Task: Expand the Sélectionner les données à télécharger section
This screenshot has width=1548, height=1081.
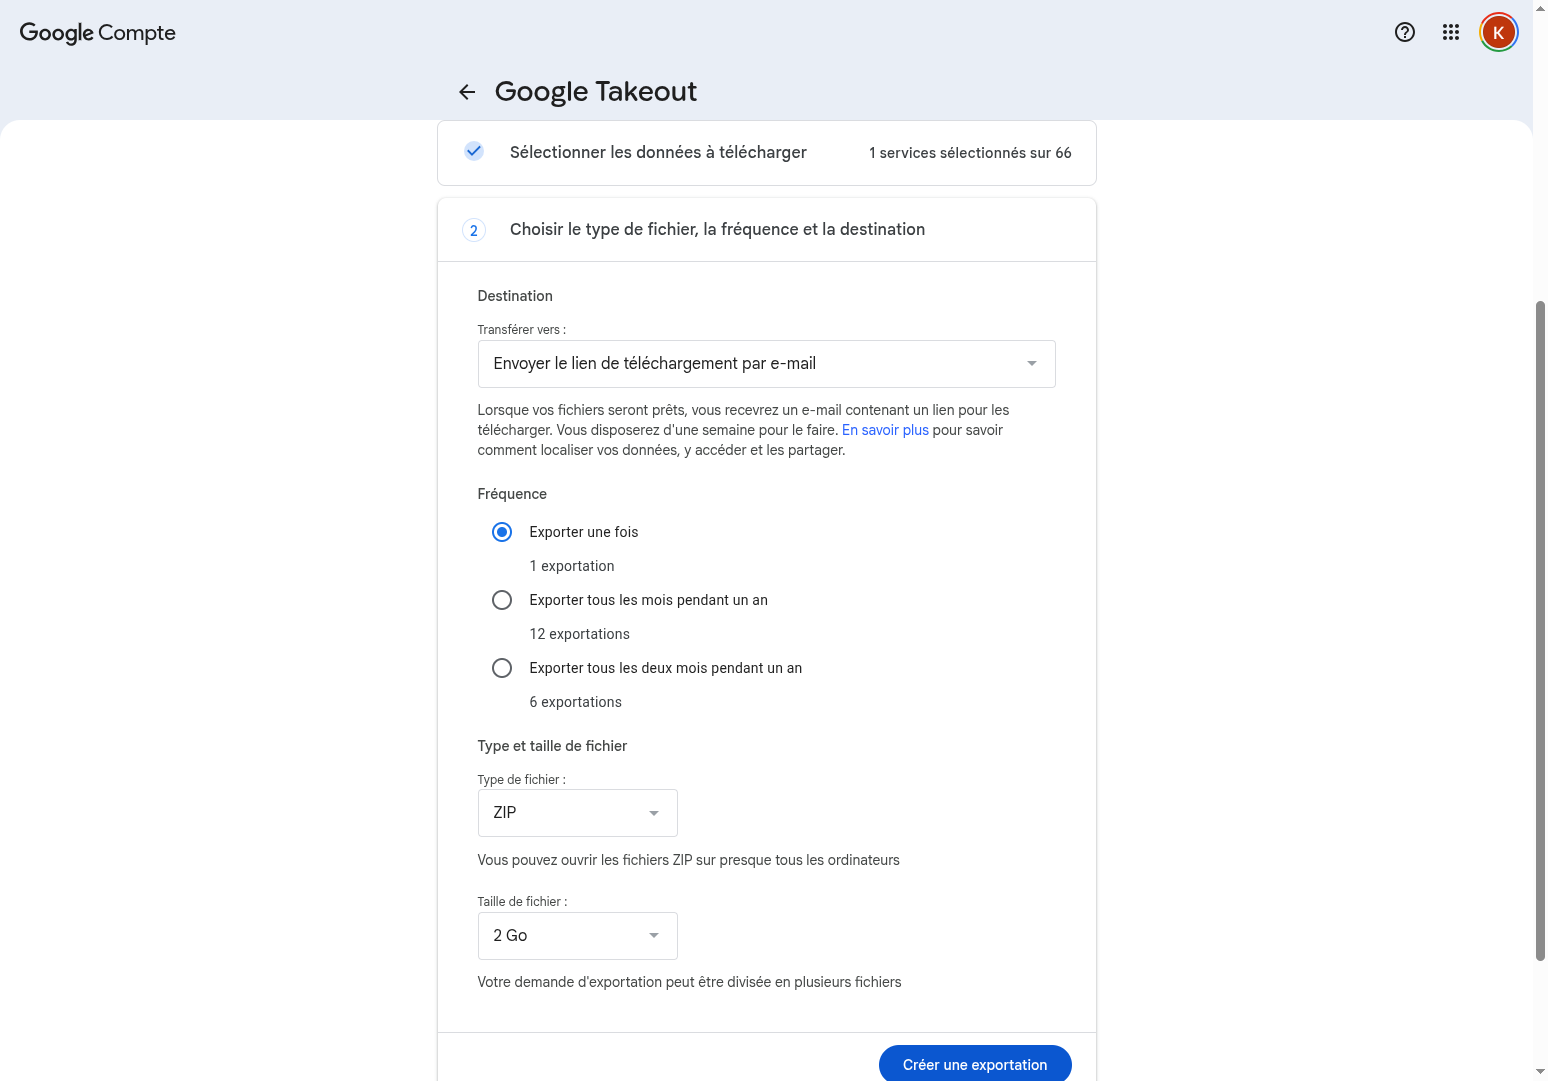Action: point(766,153)
